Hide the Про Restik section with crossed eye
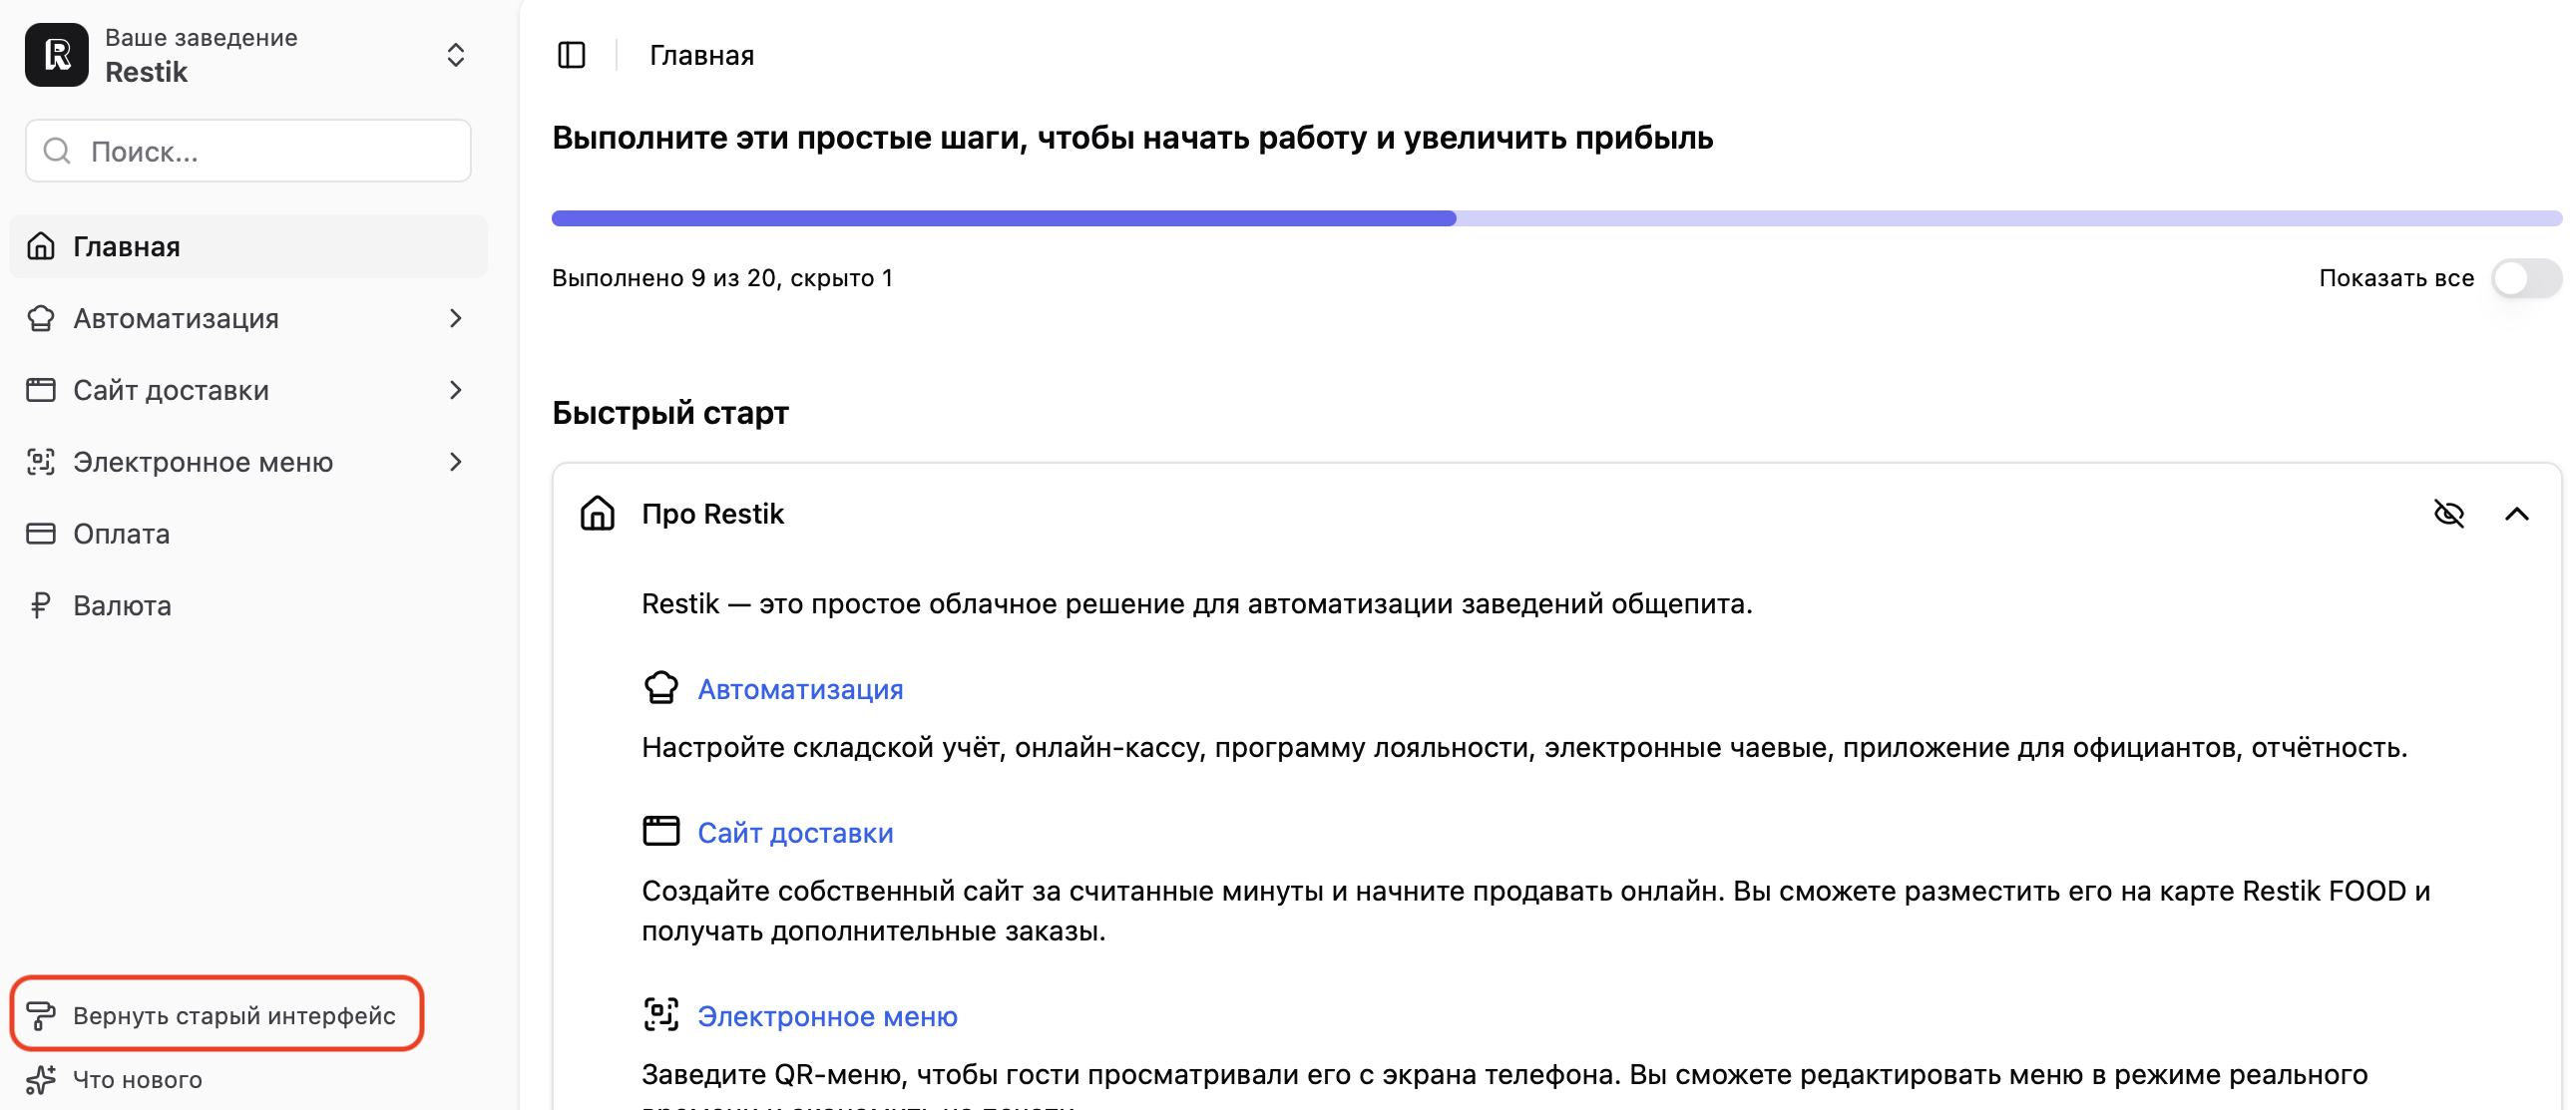The height and width of the screenshot is (1110, 2576). point(2448,514)
